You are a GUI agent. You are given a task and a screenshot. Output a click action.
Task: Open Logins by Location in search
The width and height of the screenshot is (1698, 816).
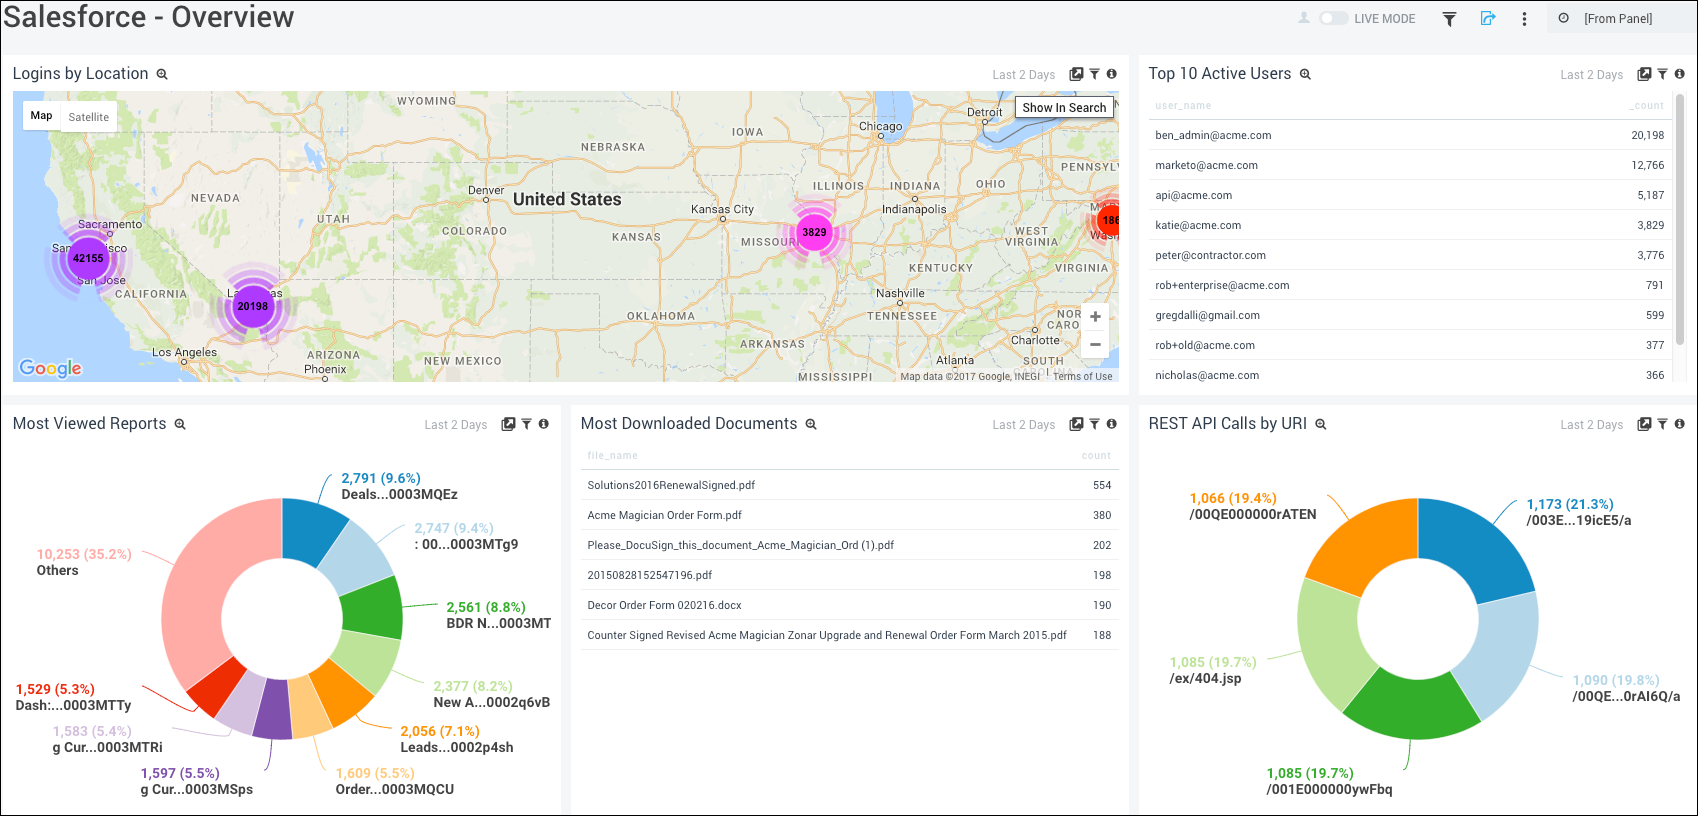[162, 74]
